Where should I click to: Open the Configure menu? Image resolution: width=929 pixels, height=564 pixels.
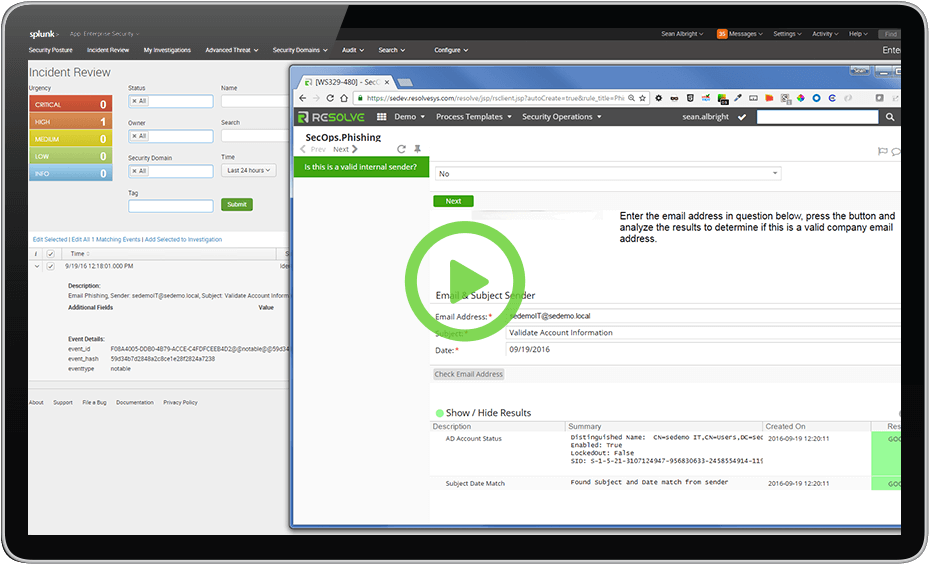451,50
